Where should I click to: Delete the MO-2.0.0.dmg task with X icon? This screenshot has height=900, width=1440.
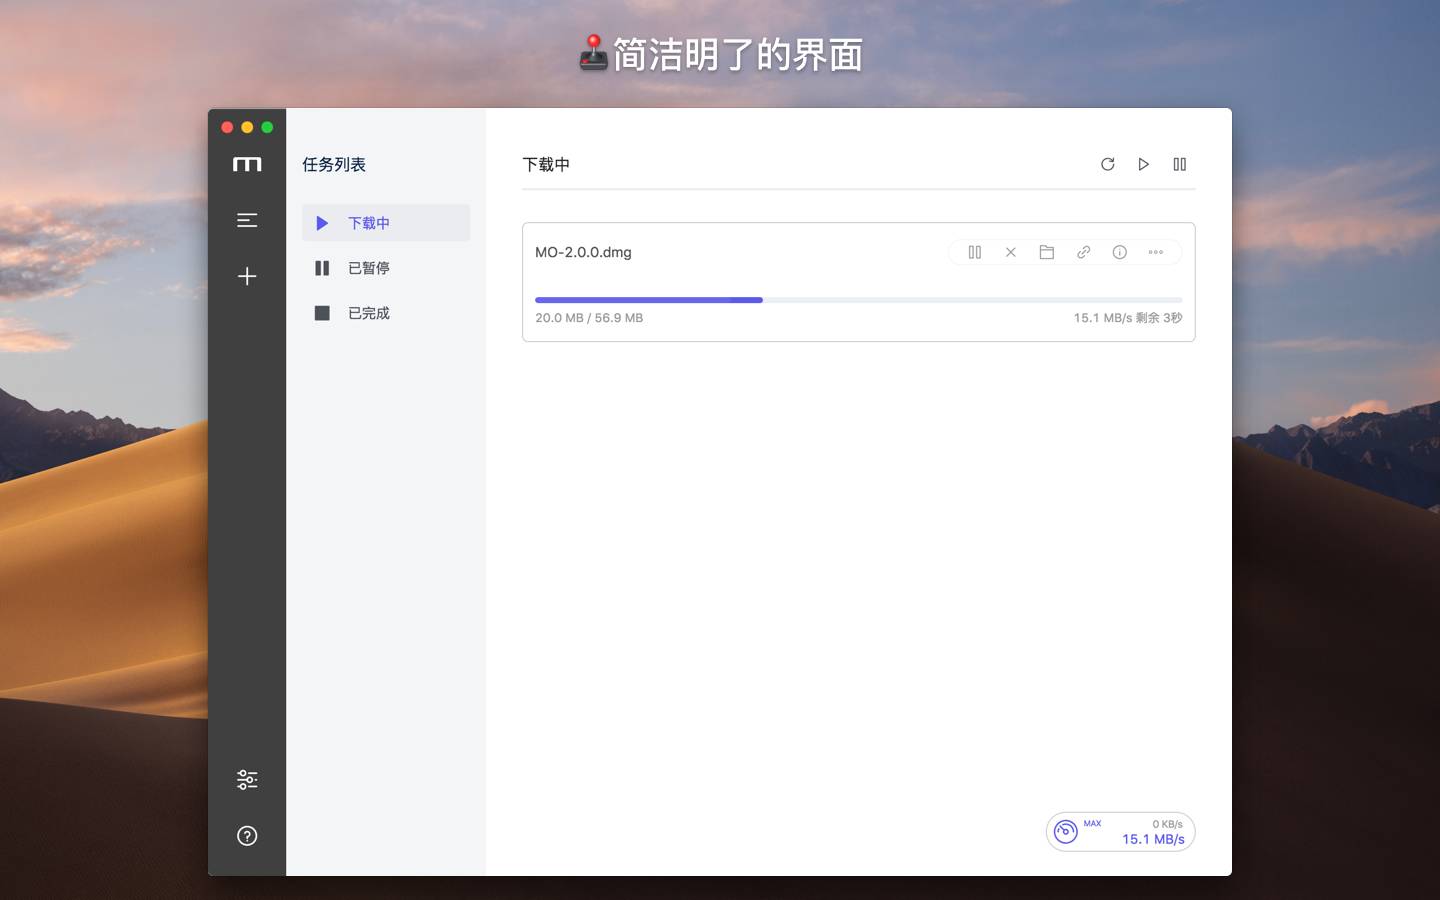click(x=1011, y=252)
